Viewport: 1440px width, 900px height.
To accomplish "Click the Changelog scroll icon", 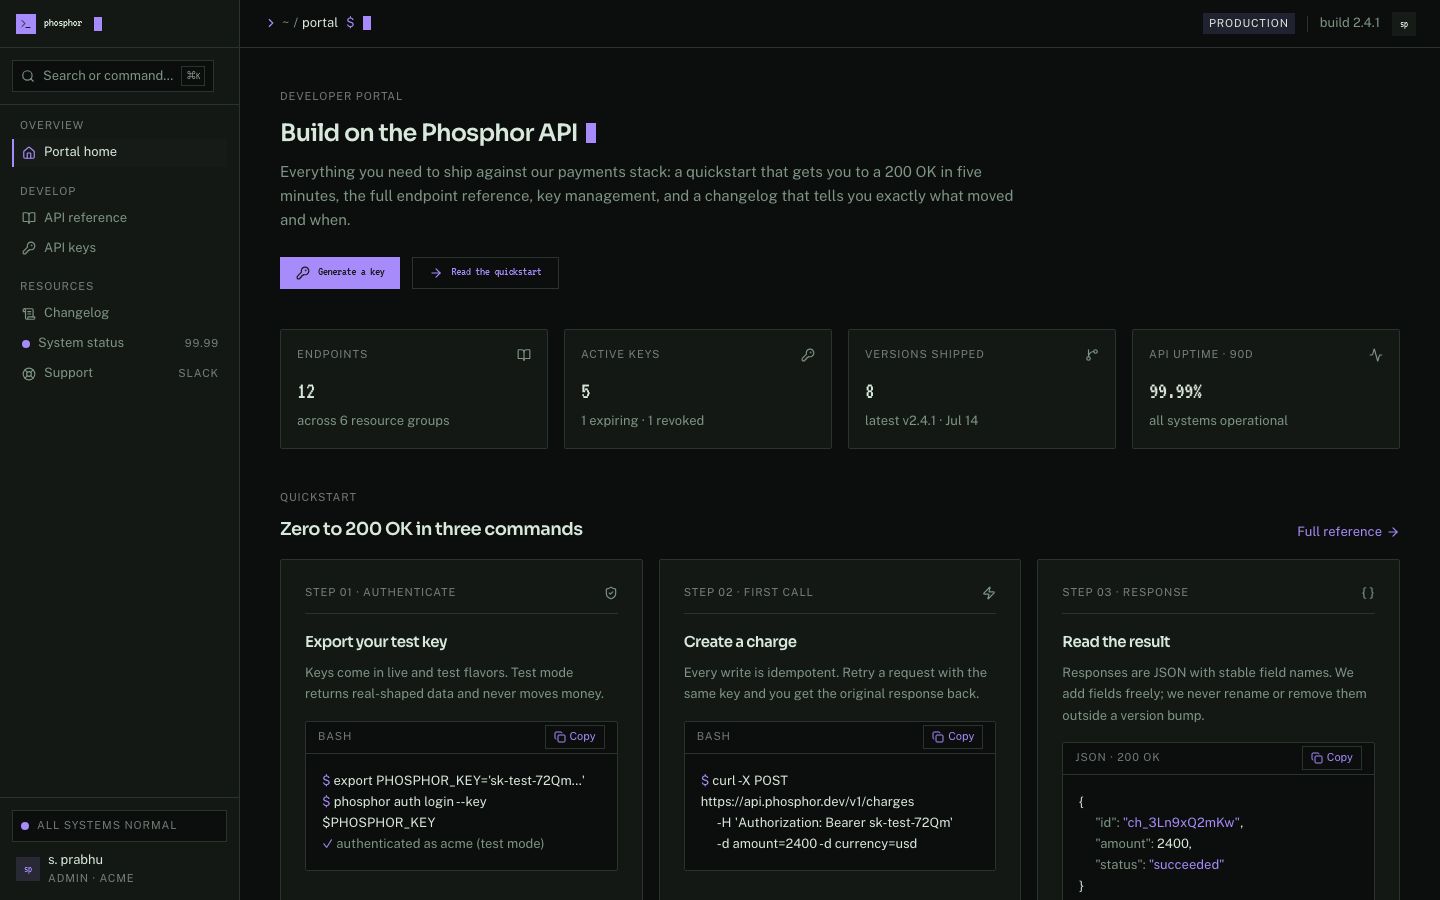I will click(29, 314).
